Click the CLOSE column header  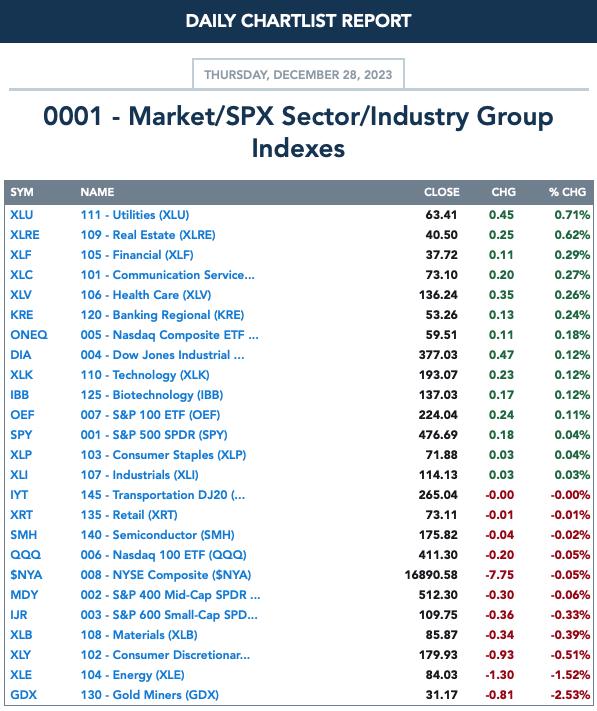pyautogui.click(x=442, y=192)
